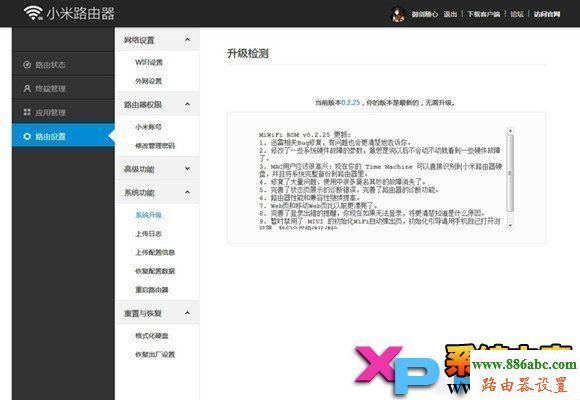
Task: Open the 应用管理 sidebar label
Action: coord(50,112)
